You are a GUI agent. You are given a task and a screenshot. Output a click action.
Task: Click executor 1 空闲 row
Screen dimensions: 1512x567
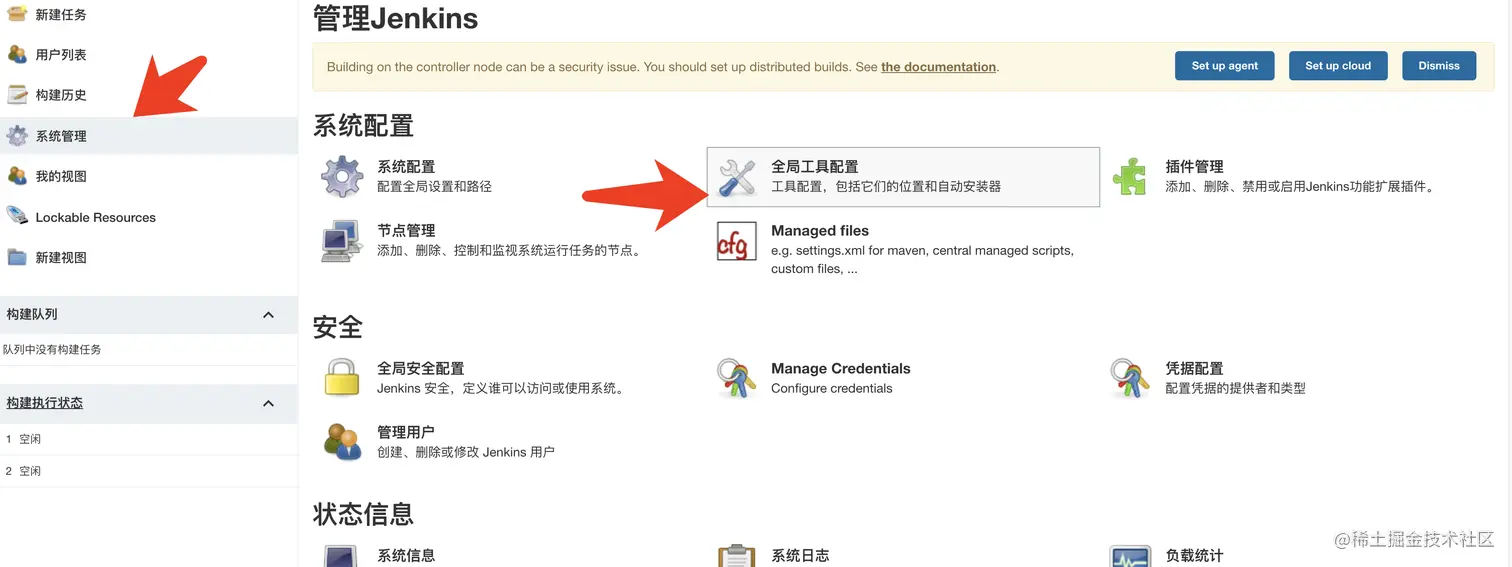point(149,439)
